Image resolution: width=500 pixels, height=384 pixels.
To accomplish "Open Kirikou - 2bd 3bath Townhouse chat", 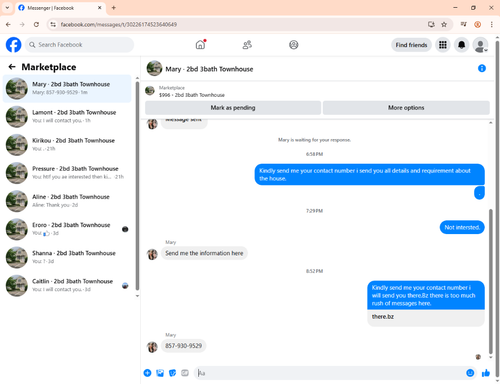I will pos(67,145).
